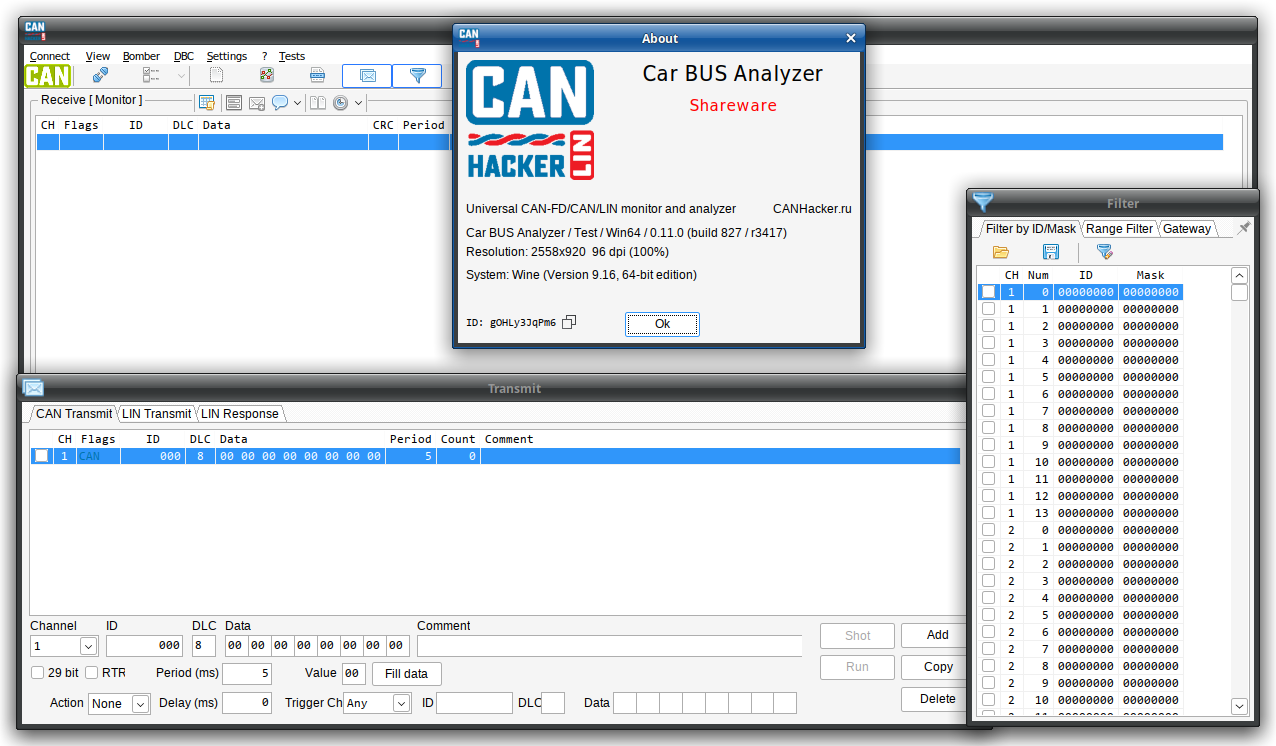Screen dimensions: 1276x746
Task: Open the DBC menu
Action: (x=184, y=56)
